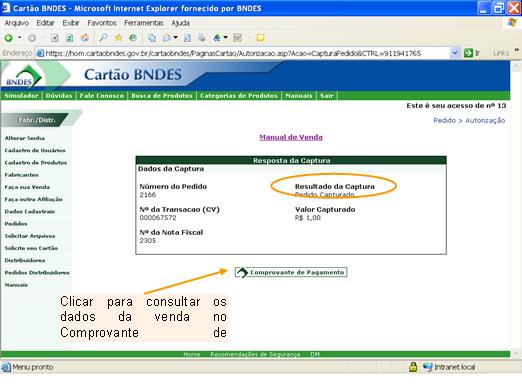The image size is (522, 391).
Task: Click the BNDES logo in header
Action: [23, 76]
